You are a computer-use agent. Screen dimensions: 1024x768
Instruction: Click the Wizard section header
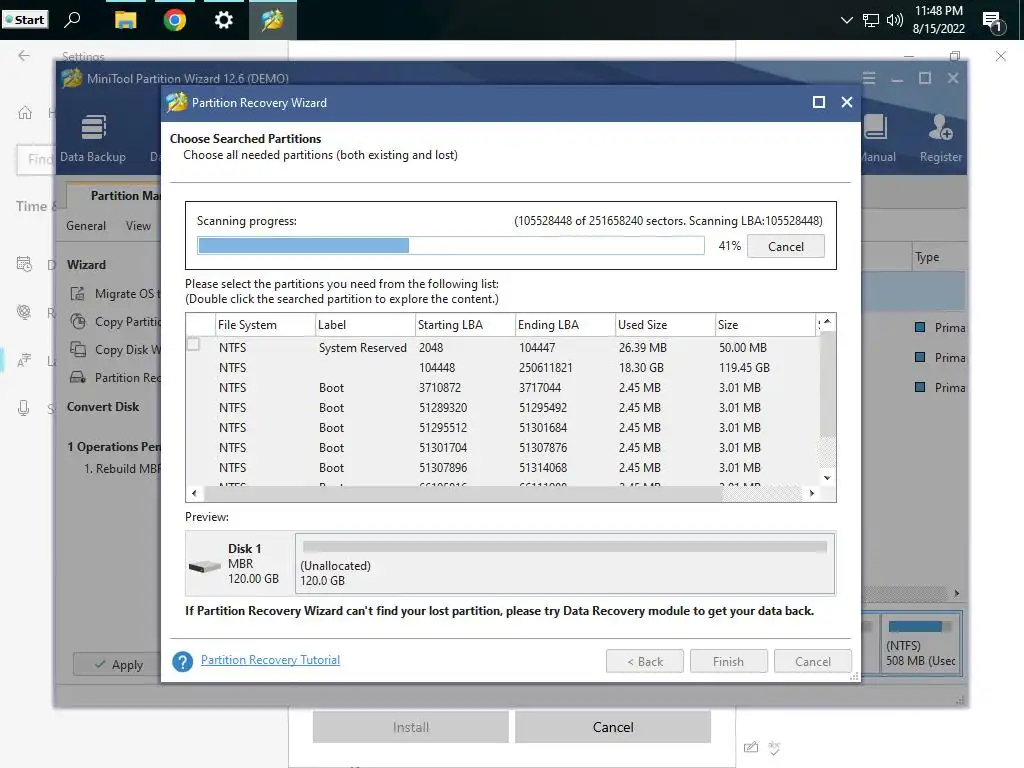[x=86, y=264]
